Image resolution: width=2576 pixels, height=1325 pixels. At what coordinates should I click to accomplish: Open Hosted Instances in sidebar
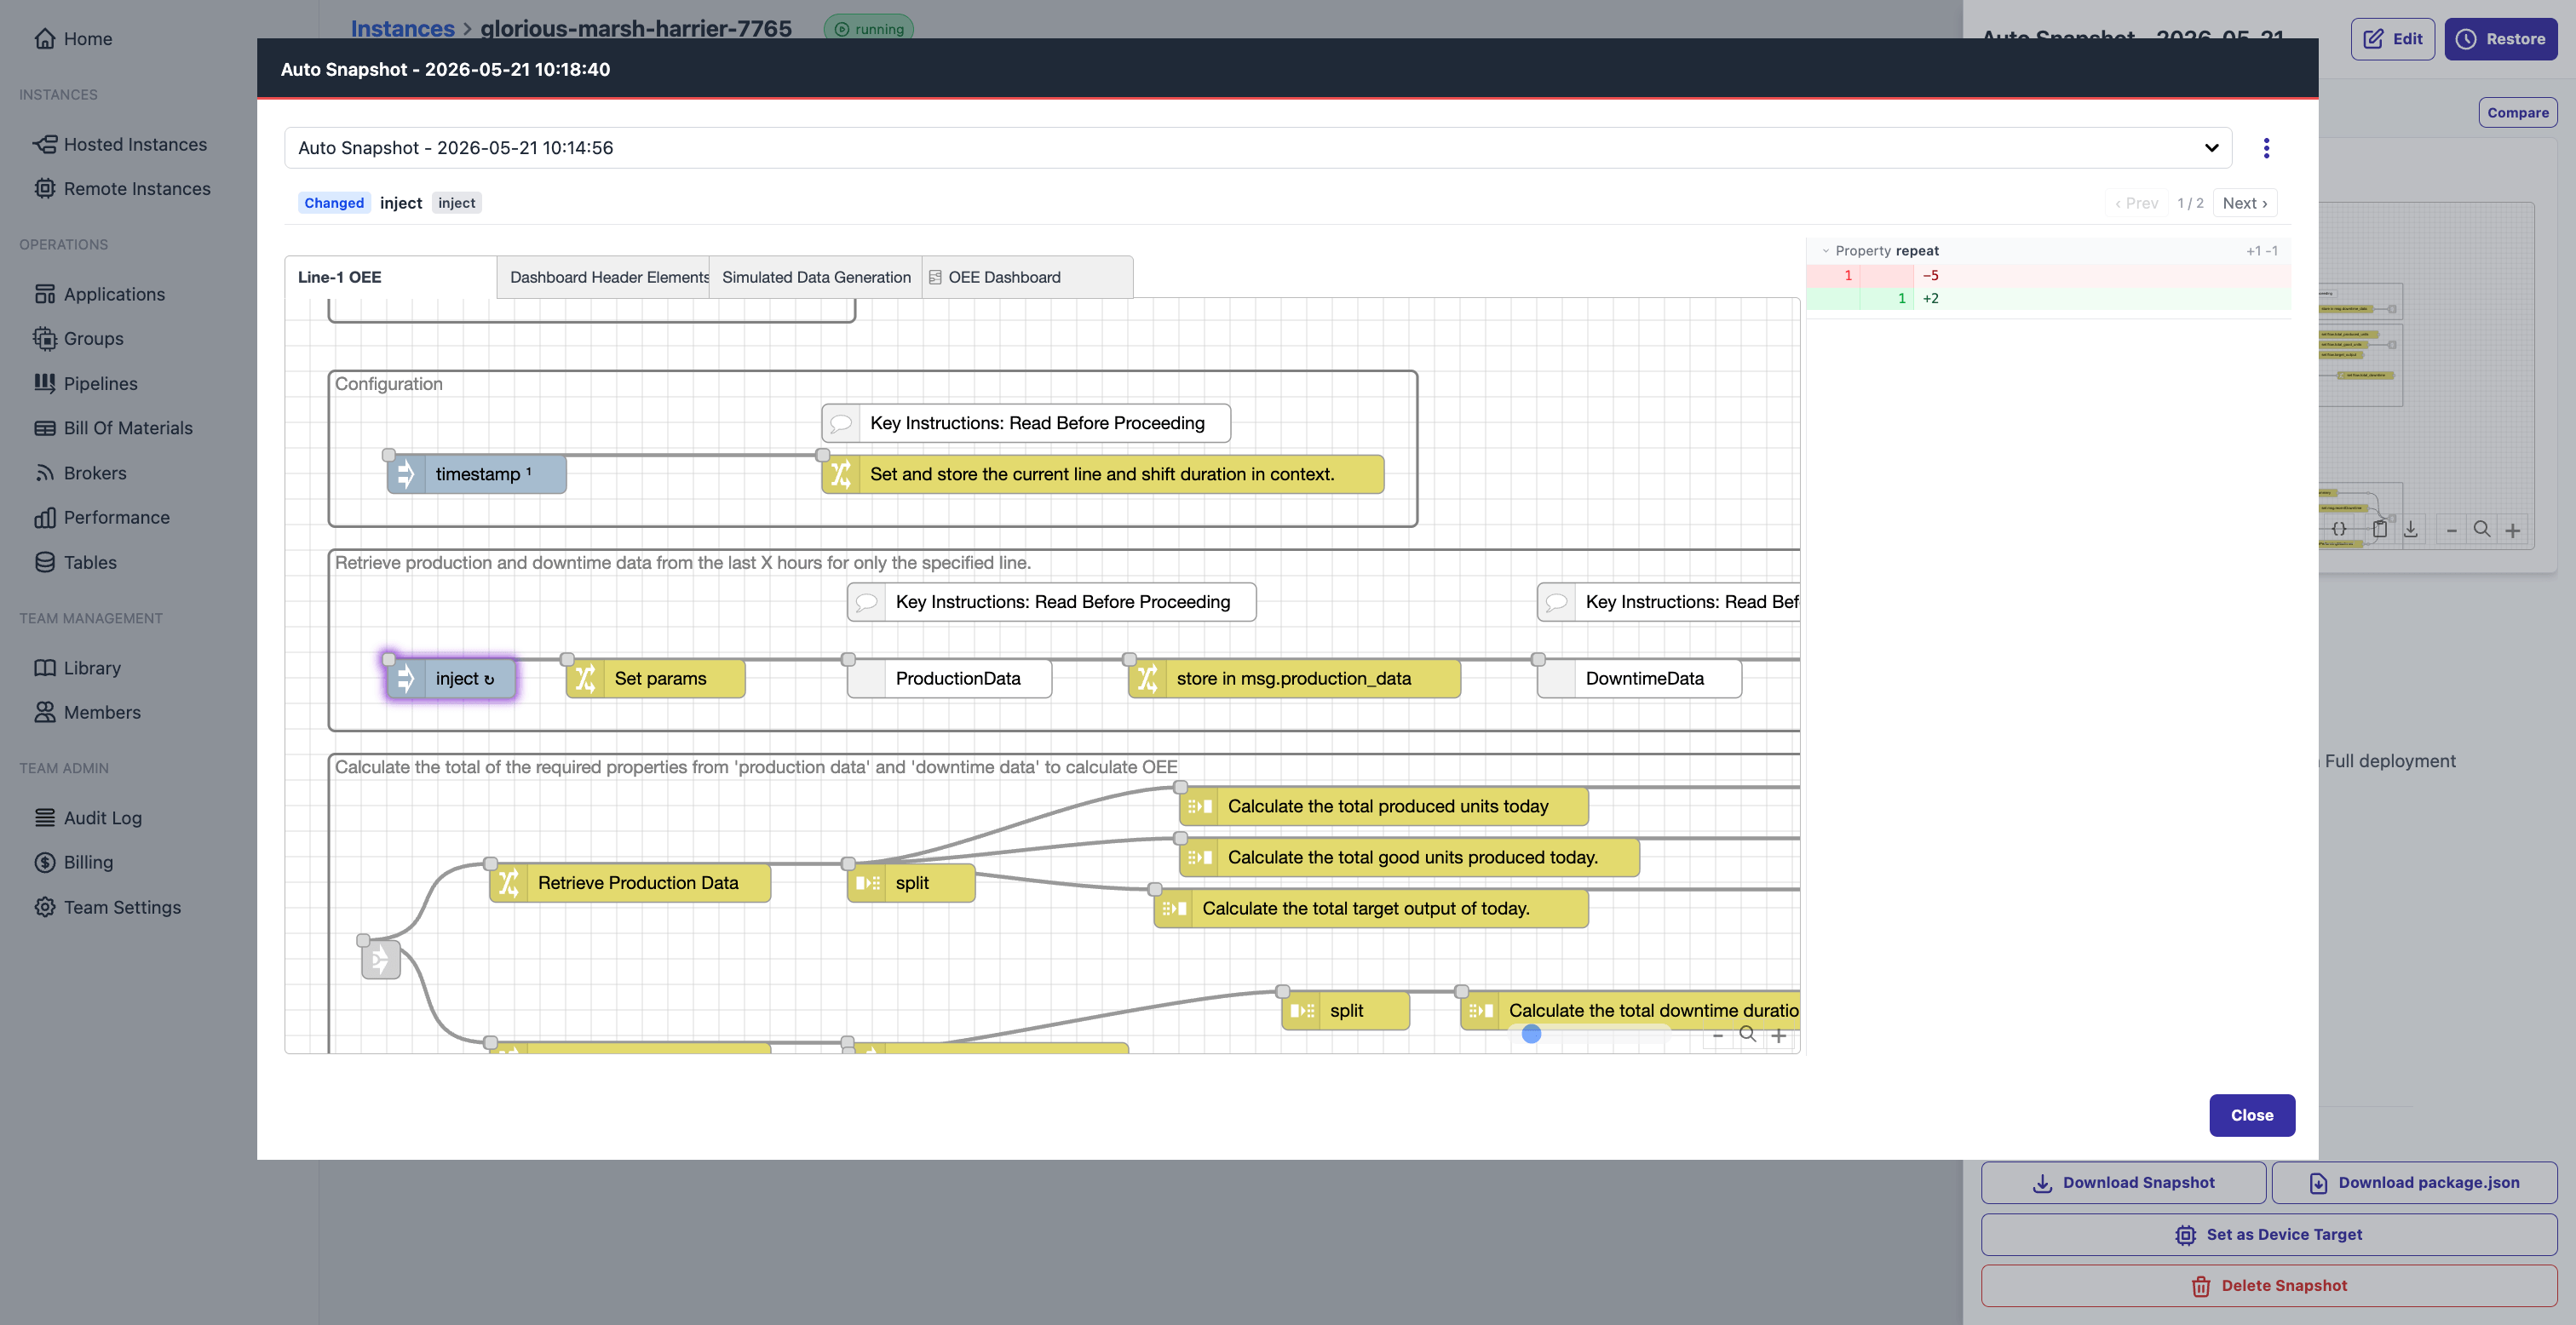tap(120, 144)
